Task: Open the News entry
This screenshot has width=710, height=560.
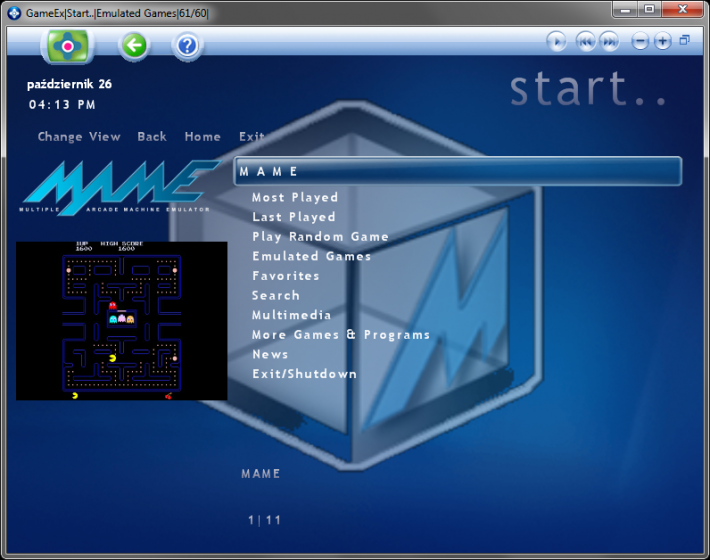Action: [270, 354]
